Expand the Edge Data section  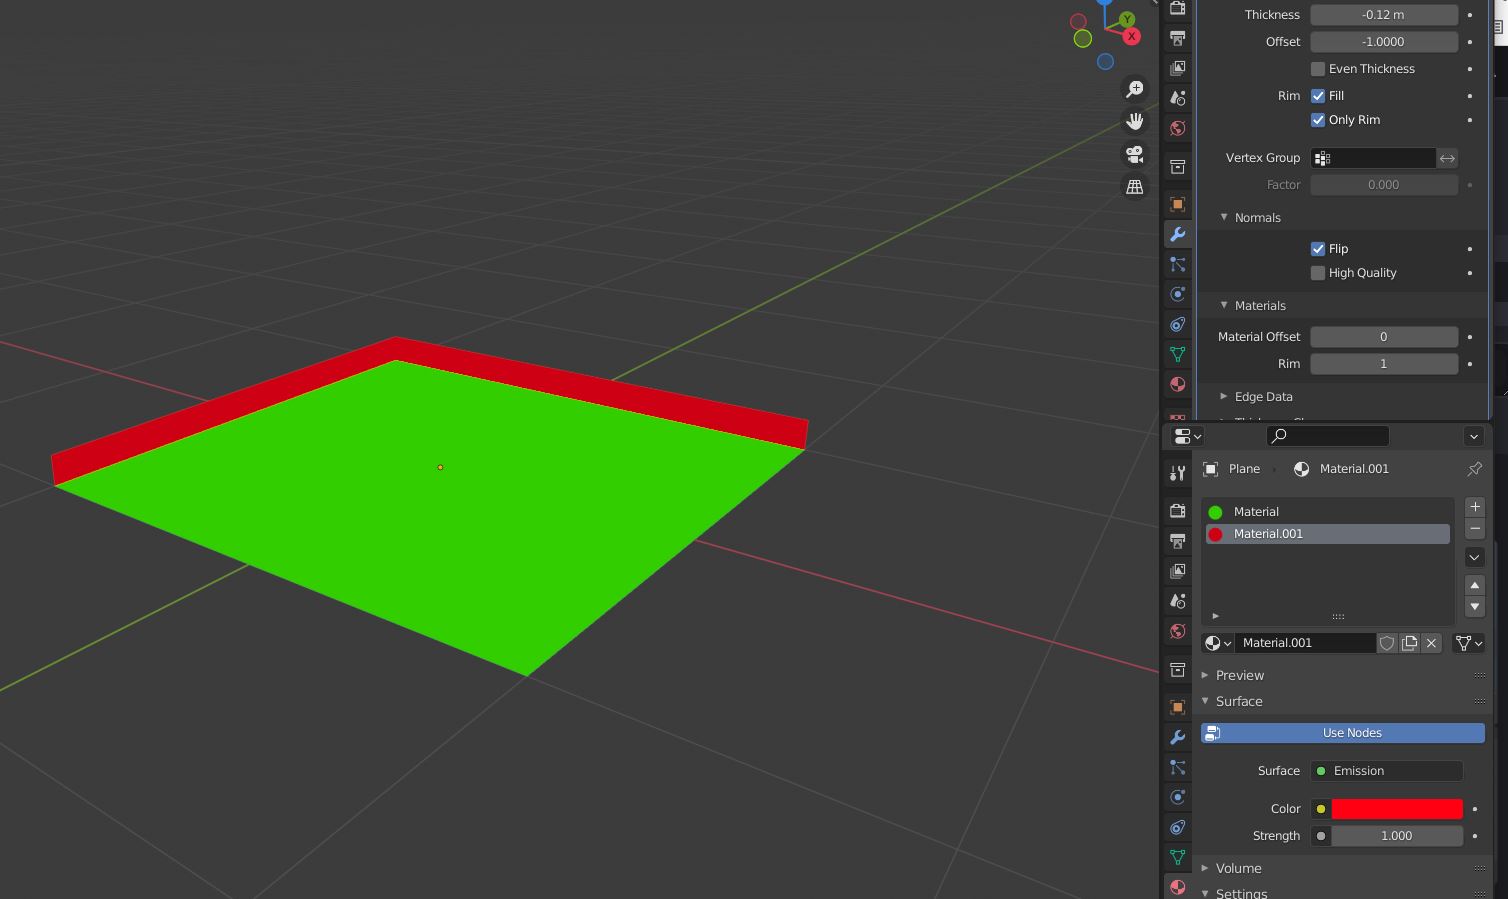pyautogui.click(x=1224, y=396)
